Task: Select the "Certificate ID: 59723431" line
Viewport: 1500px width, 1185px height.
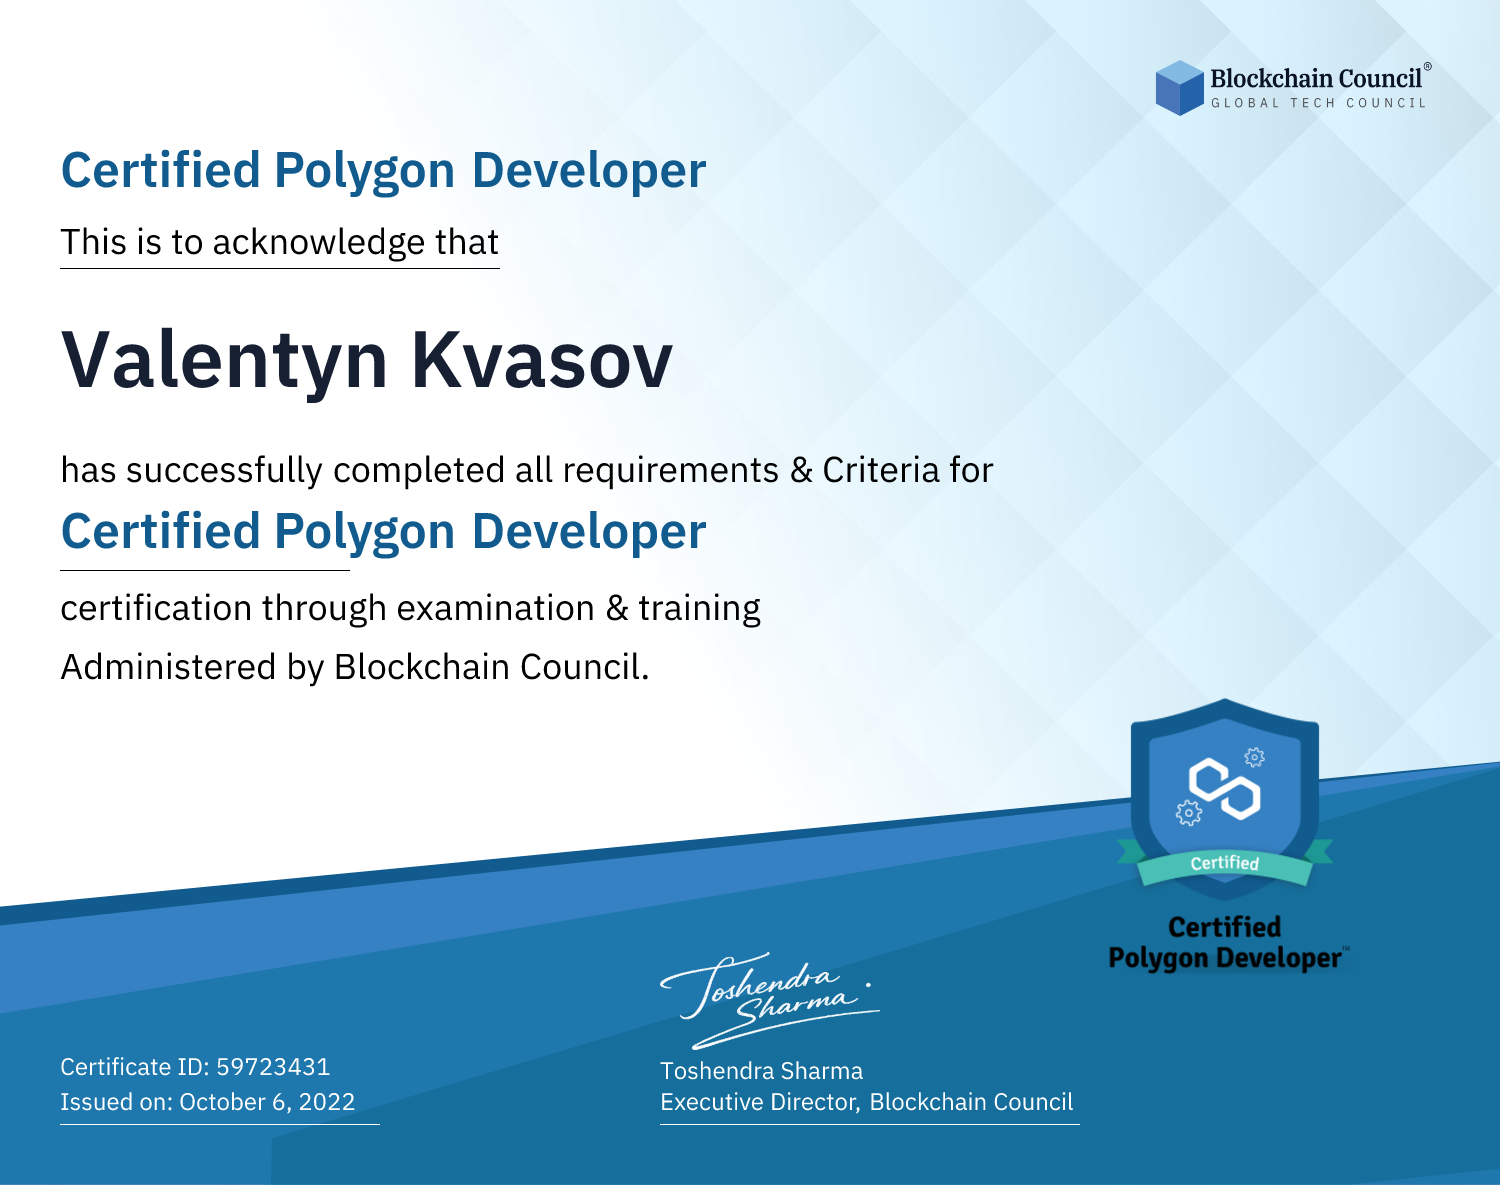Action: tap(195, 1067)
